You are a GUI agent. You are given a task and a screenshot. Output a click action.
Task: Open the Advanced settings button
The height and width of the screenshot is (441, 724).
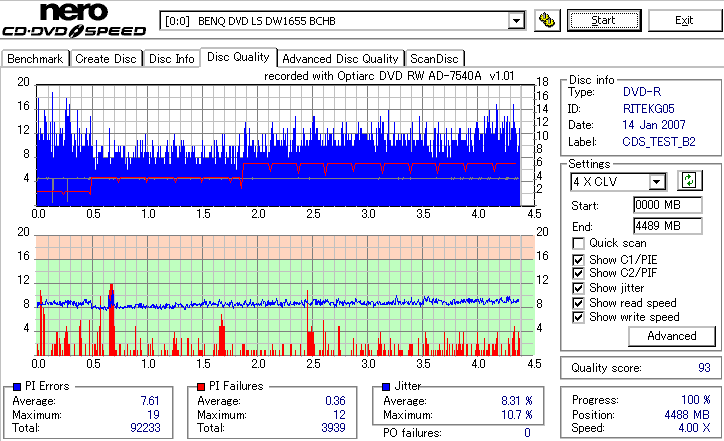(672, 336)
